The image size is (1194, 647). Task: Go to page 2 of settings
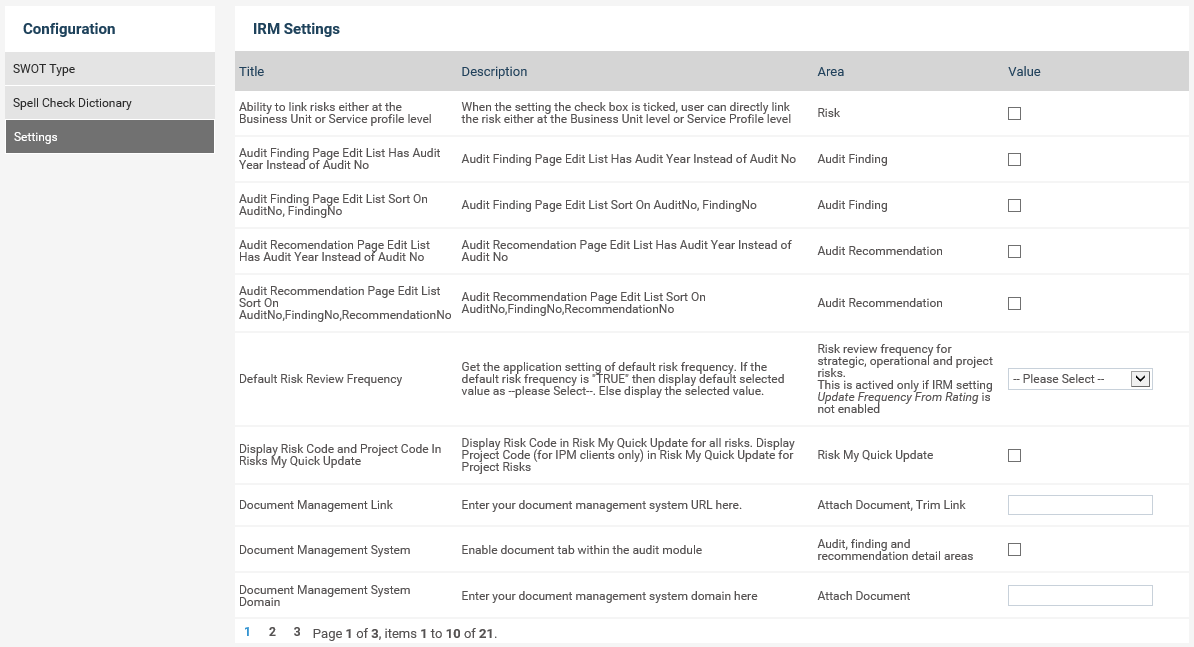(272, 632)
